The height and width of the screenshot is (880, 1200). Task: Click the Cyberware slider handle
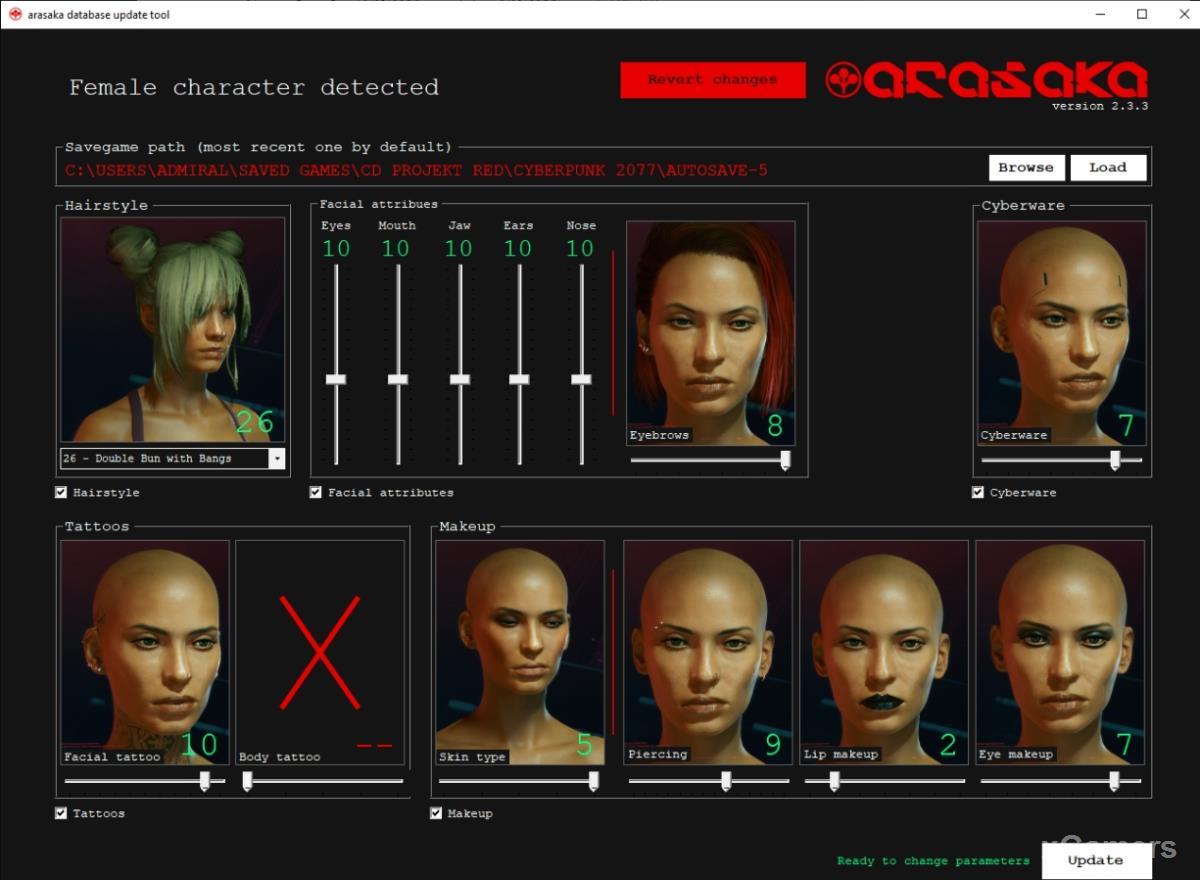(x=1115, y=460)
